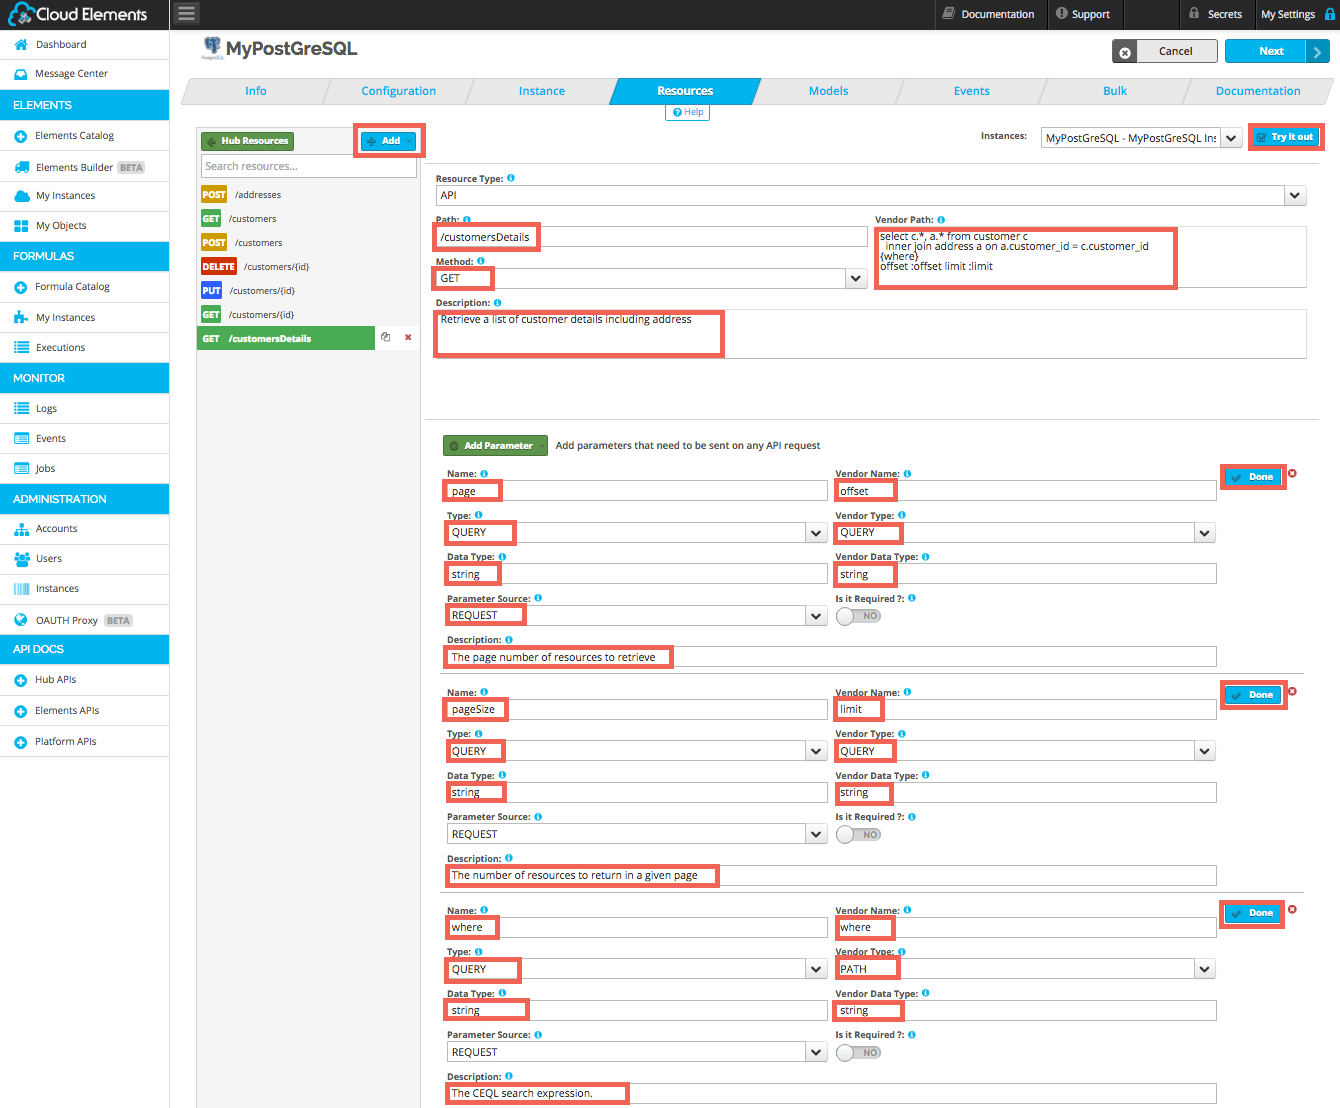
Task: Click the Vendor Path SQL text area
Action: [1090, 257]
